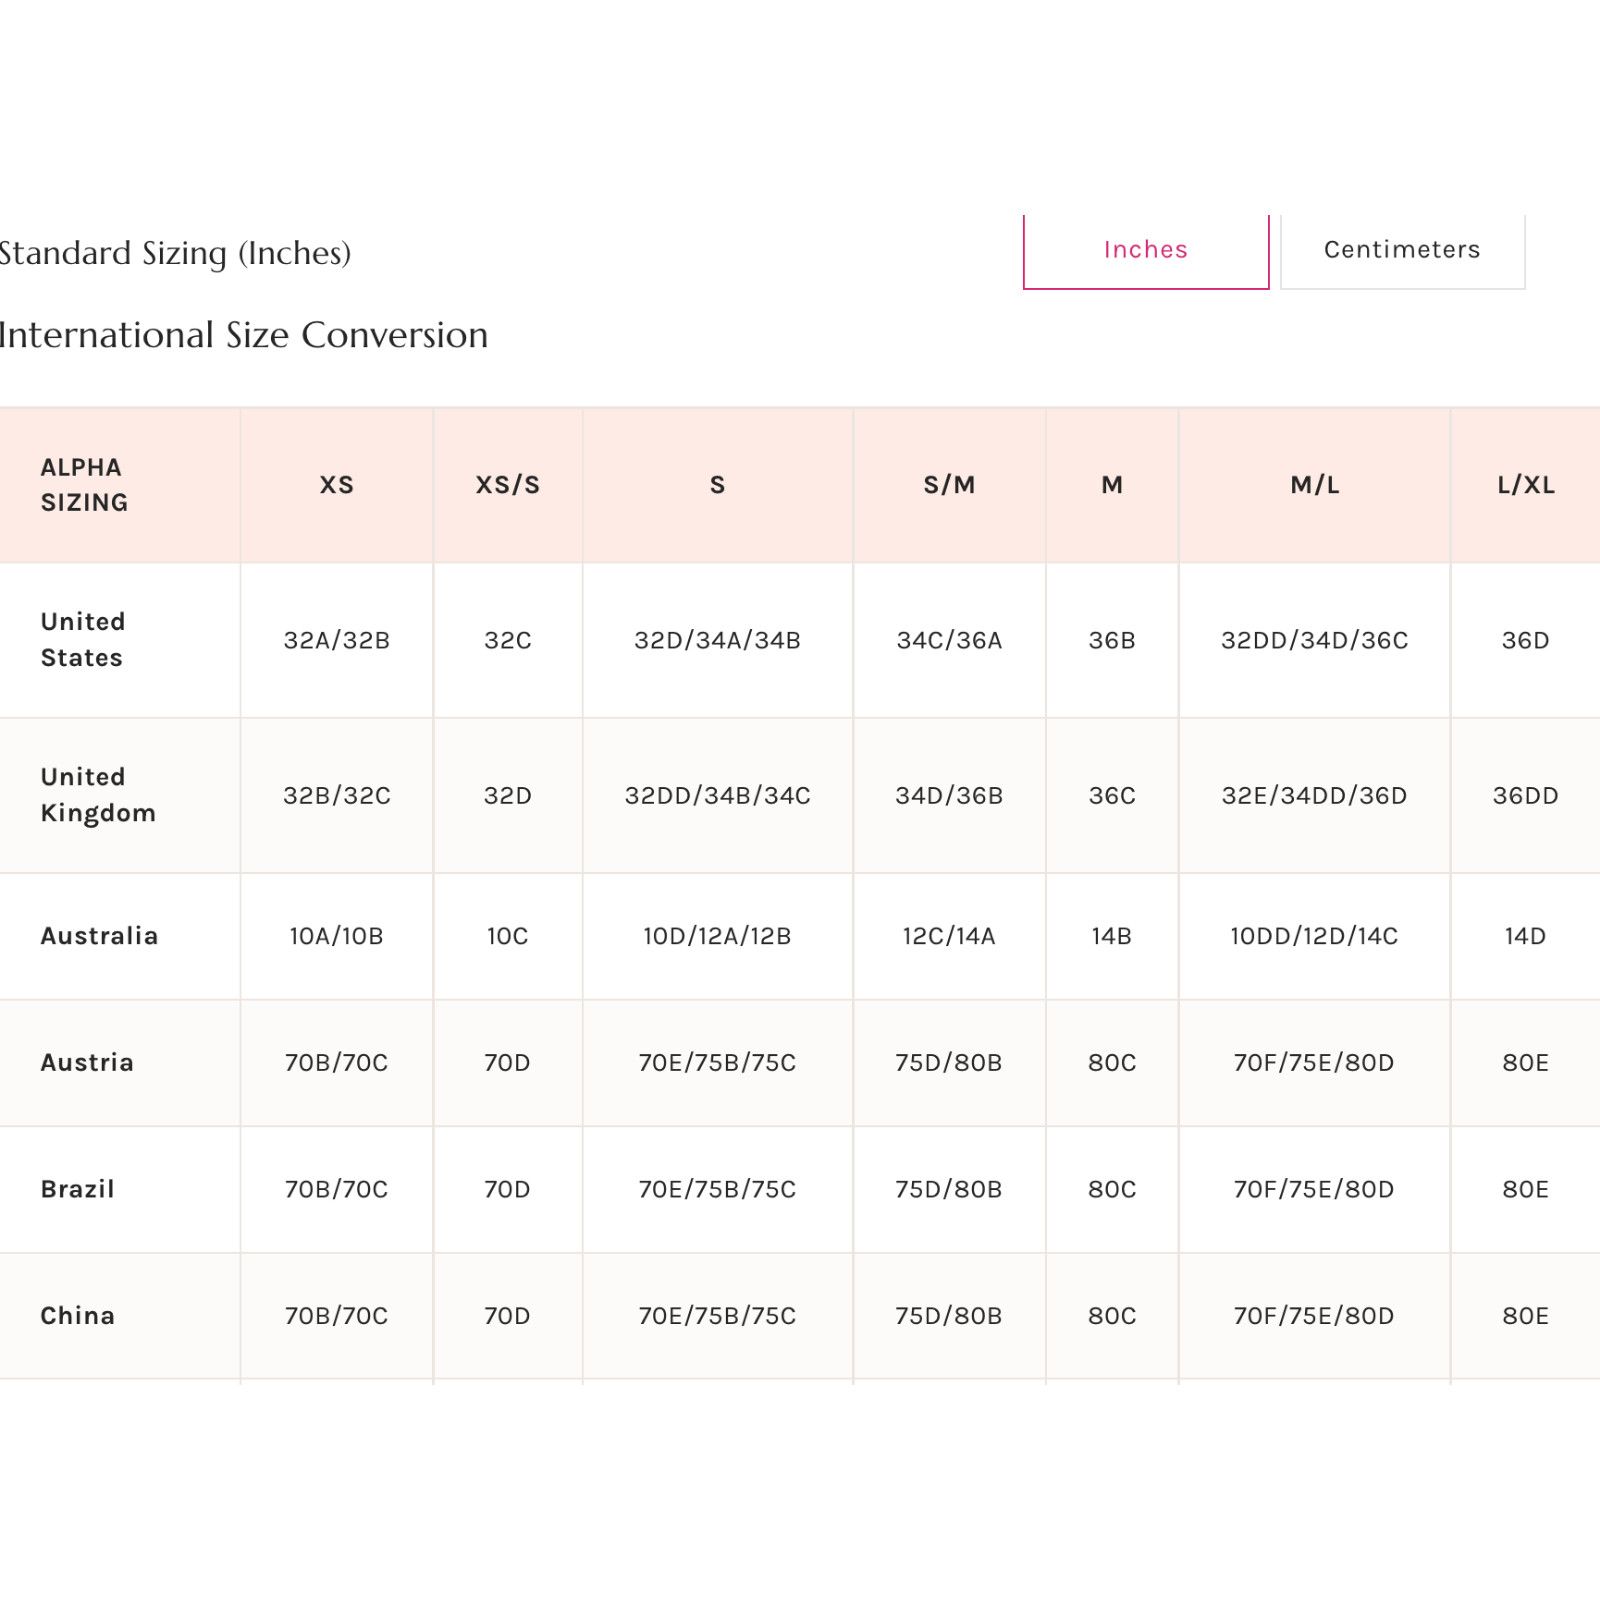Click China M/L cell '70F/75E/80D'
1600x1600 pixels.
point(1315,1316)
